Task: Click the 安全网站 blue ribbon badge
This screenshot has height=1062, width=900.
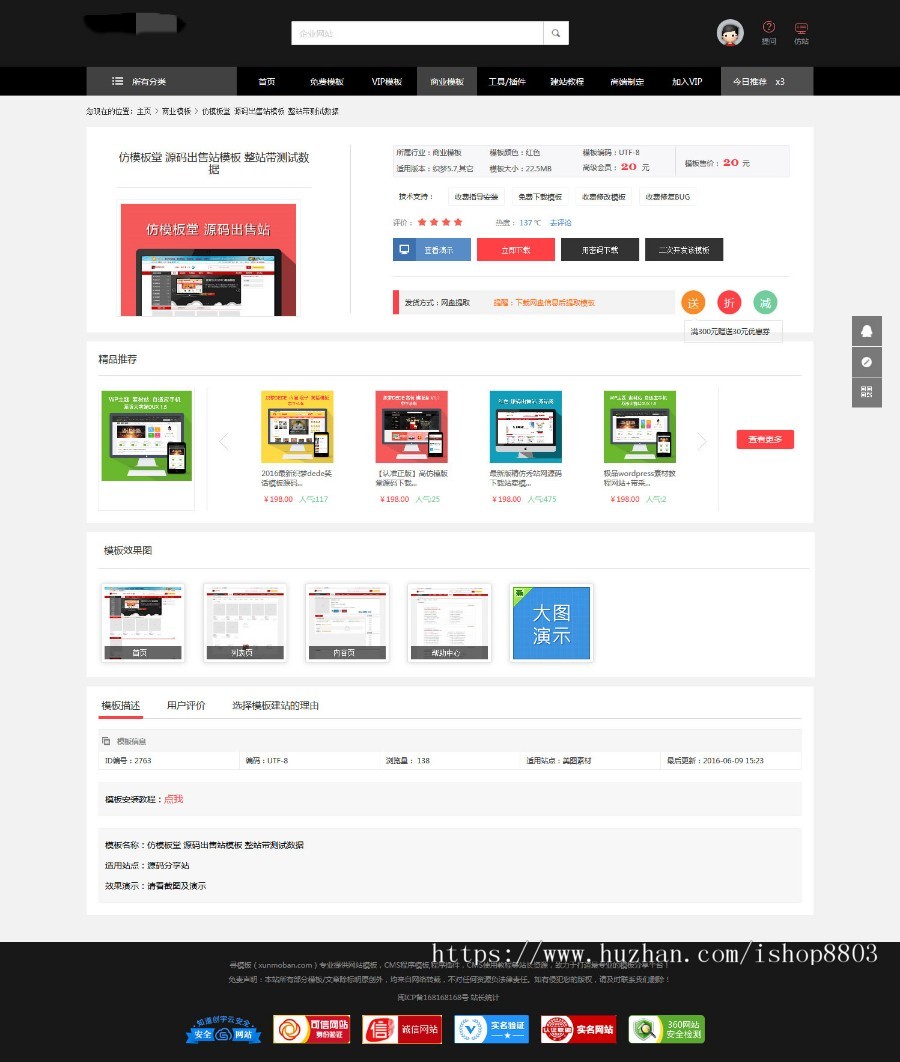Action: [223, 1029]
